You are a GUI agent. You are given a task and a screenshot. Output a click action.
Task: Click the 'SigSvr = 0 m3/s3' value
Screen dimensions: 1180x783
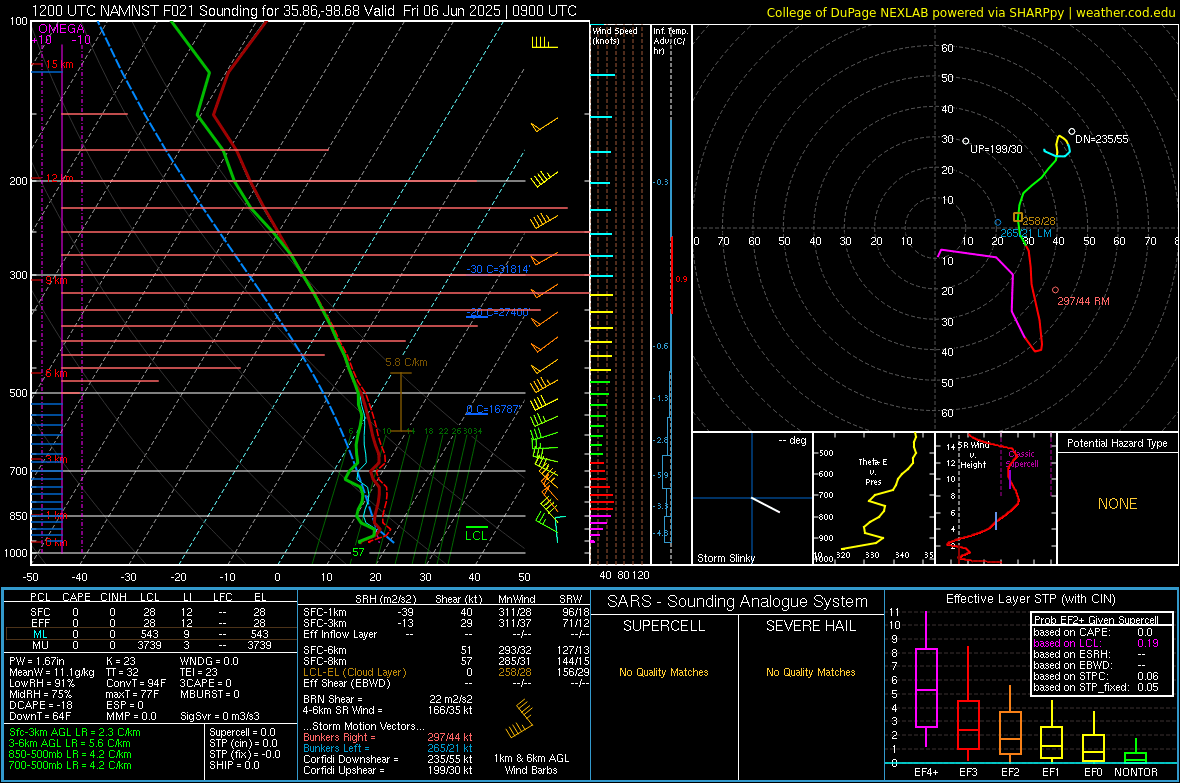pos(220,717)
